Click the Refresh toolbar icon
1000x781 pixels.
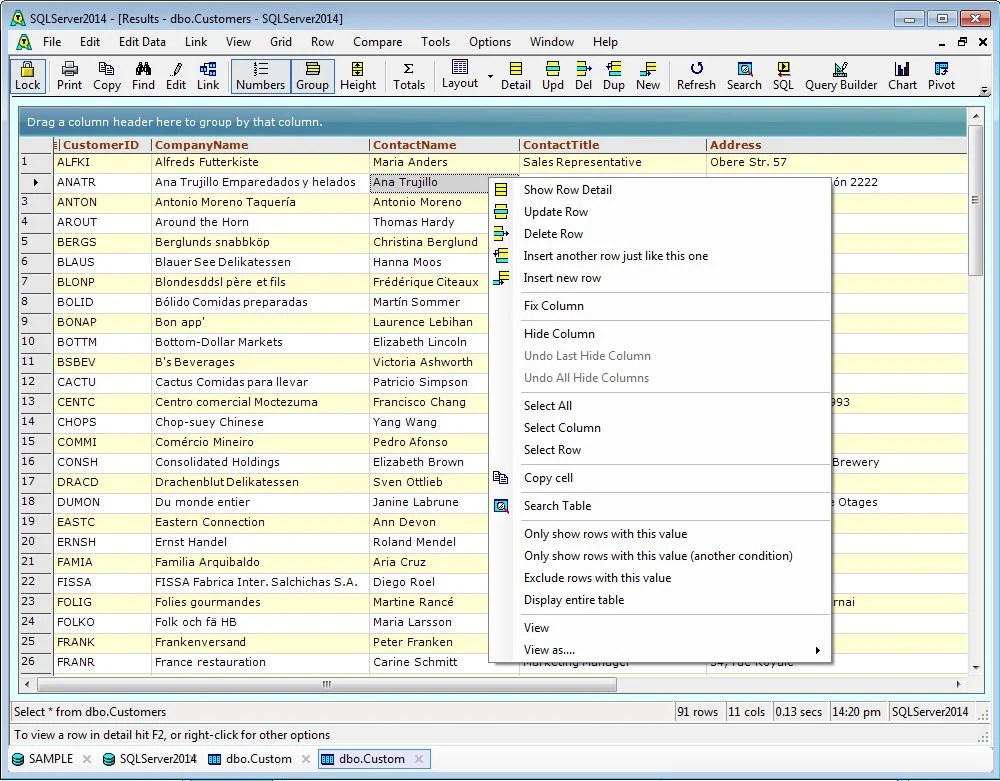(696, 76)
